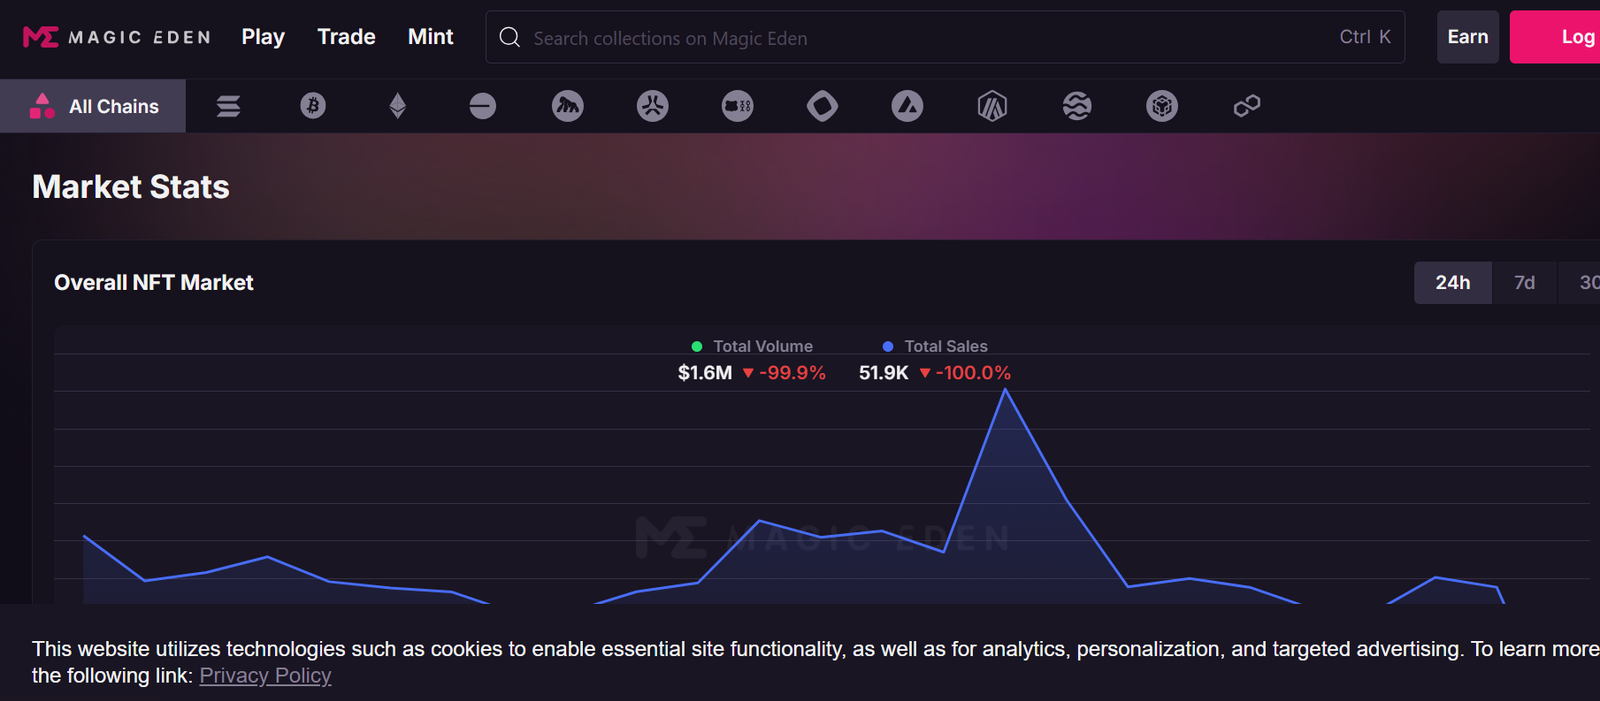Filter by the BNB chain icon

click(1162, 106)
